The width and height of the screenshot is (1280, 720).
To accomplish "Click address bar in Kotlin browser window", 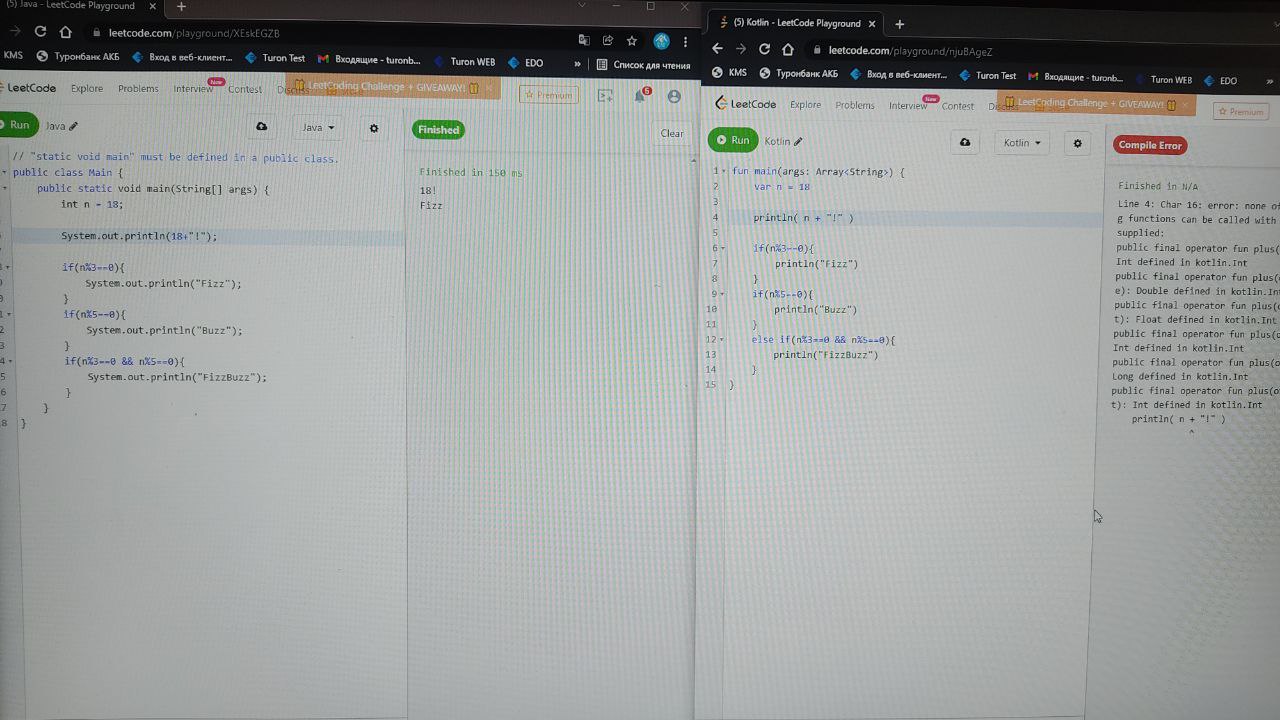I will pos(1040,50).
